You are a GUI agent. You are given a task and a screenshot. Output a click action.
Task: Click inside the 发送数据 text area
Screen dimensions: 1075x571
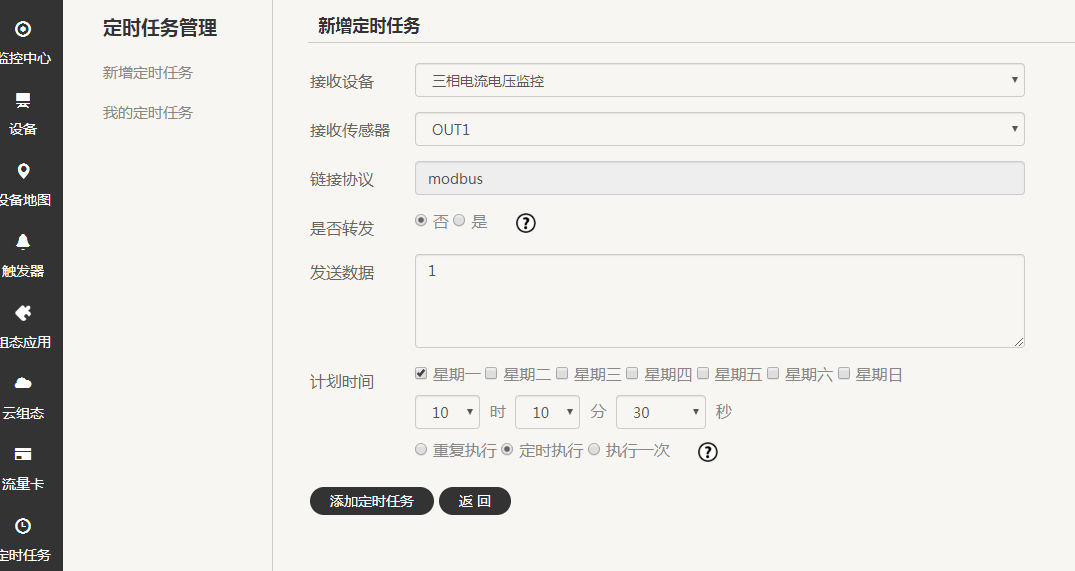pyautogui.click(x=719, y=300)
